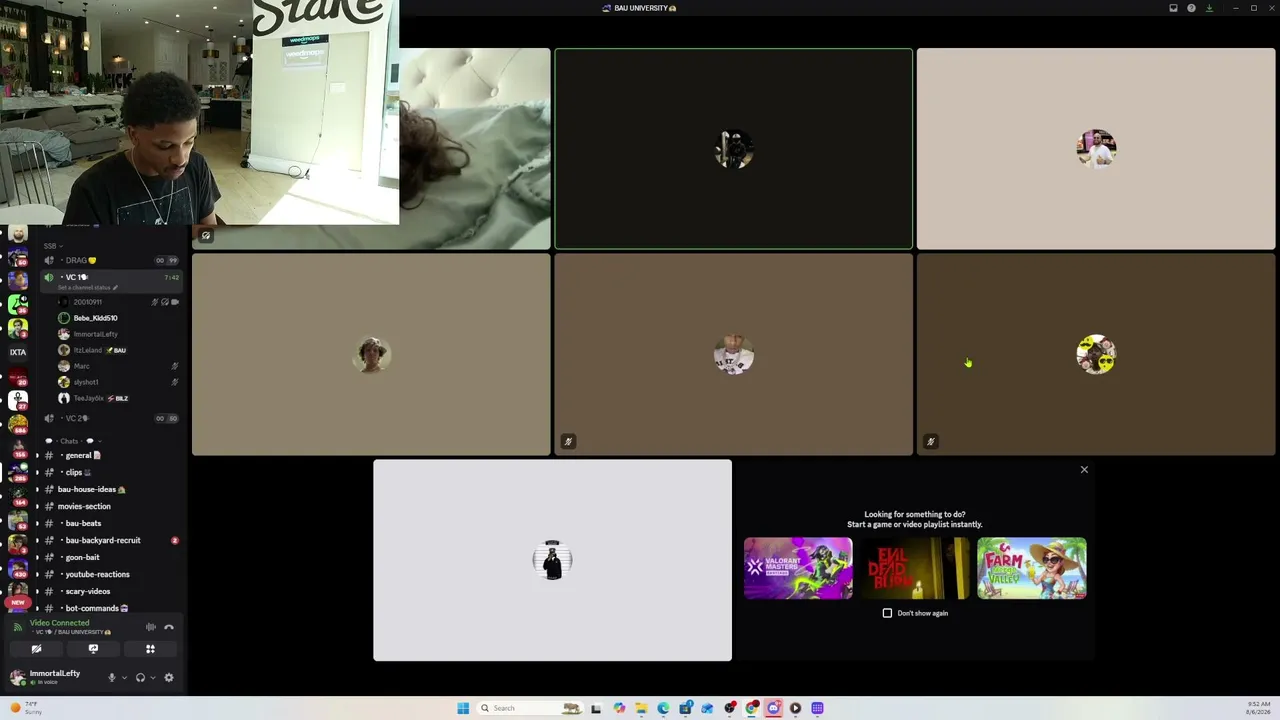
Task: Mute microphone in user panel
Action: pyautogui.click(x=111, y=677)
